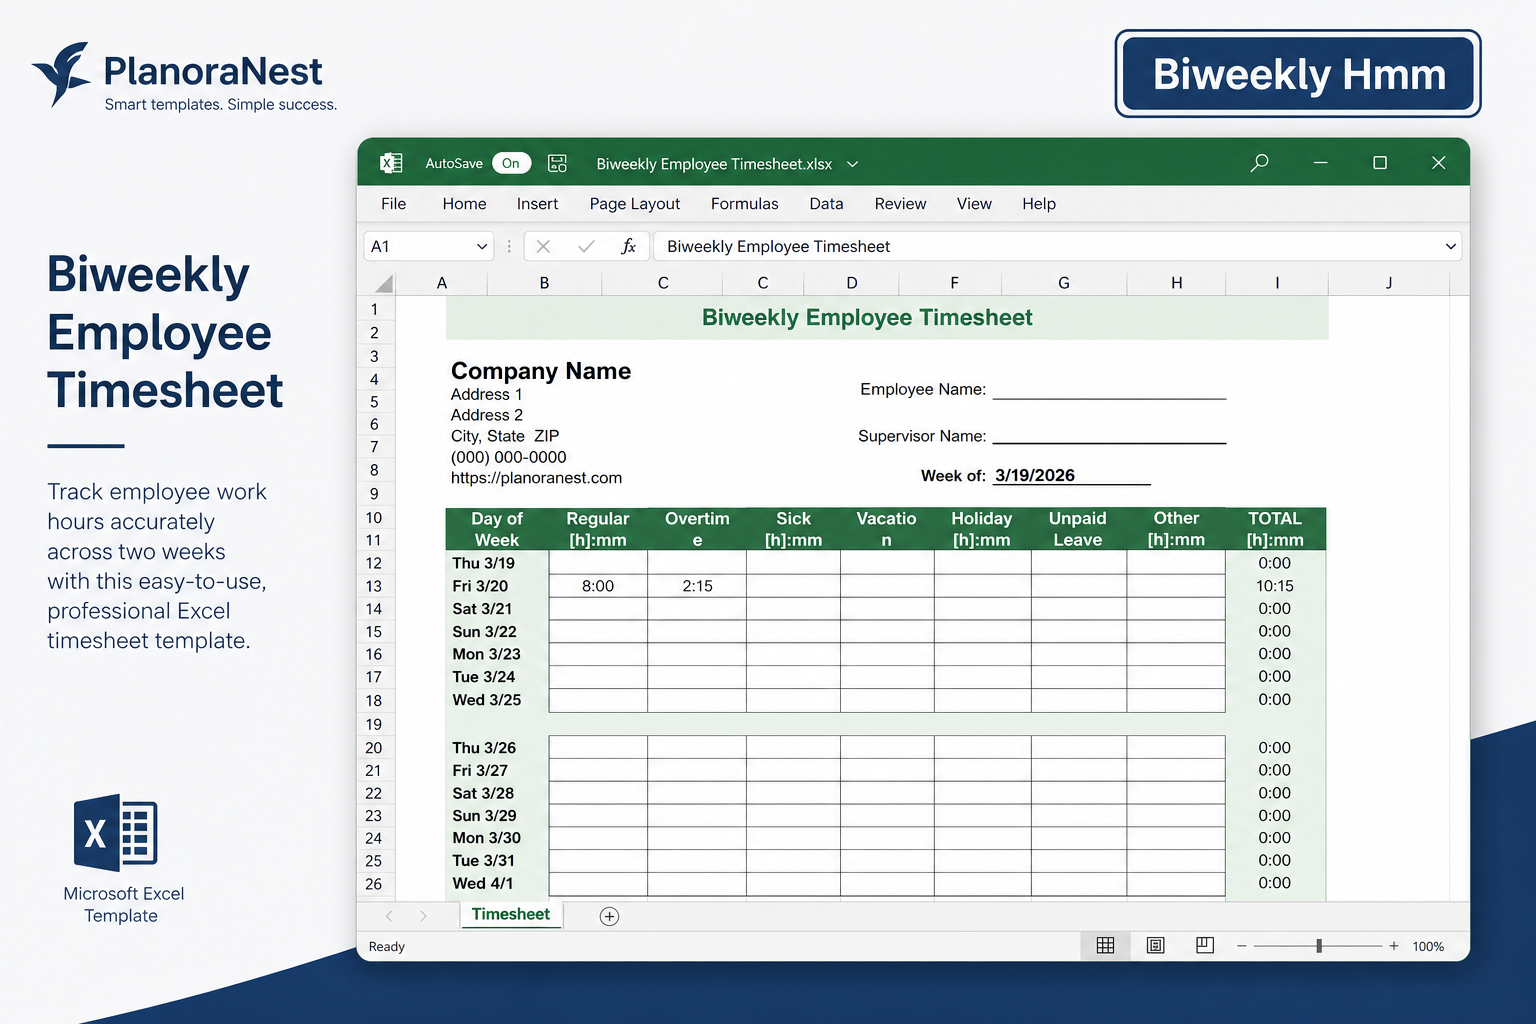1536x1024 pixels.
Task: Click the zoom slider handle
Action: click(x=1319, y=946)
